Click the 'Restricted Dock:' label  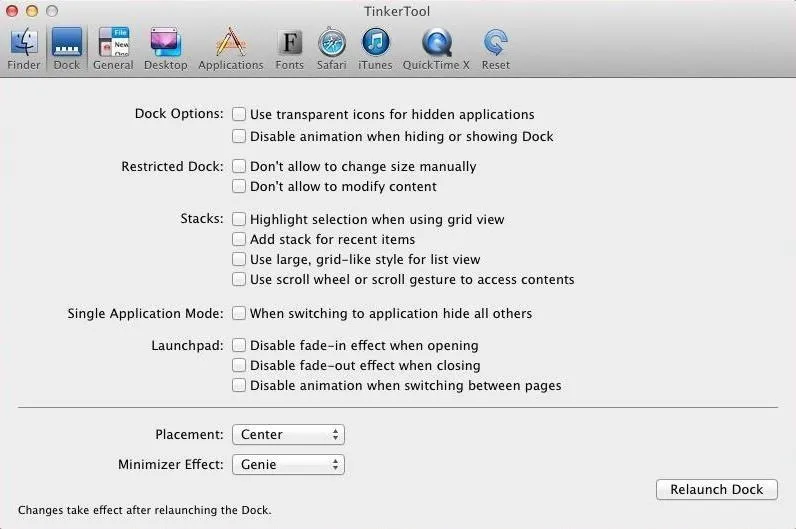pos(172,167)
